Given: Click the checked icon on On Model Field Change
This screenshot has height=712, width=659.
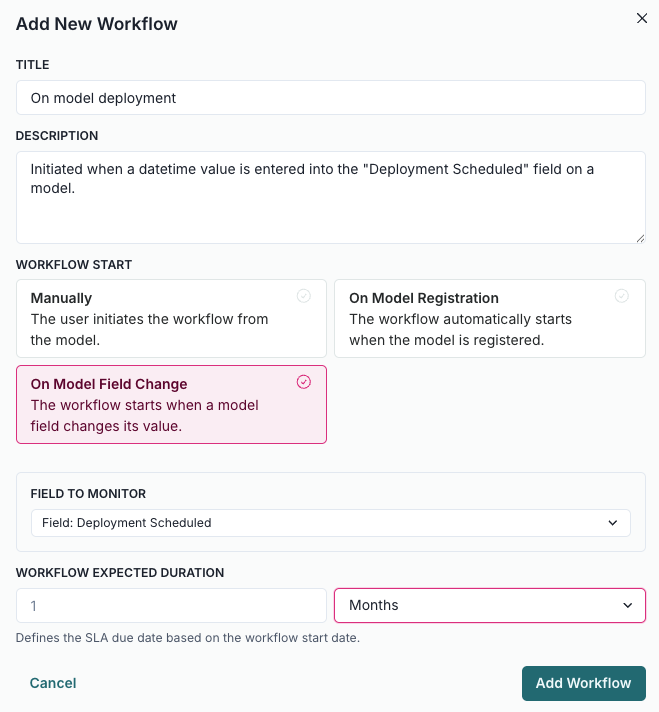Looking at the screenshot, I should 304,382.
